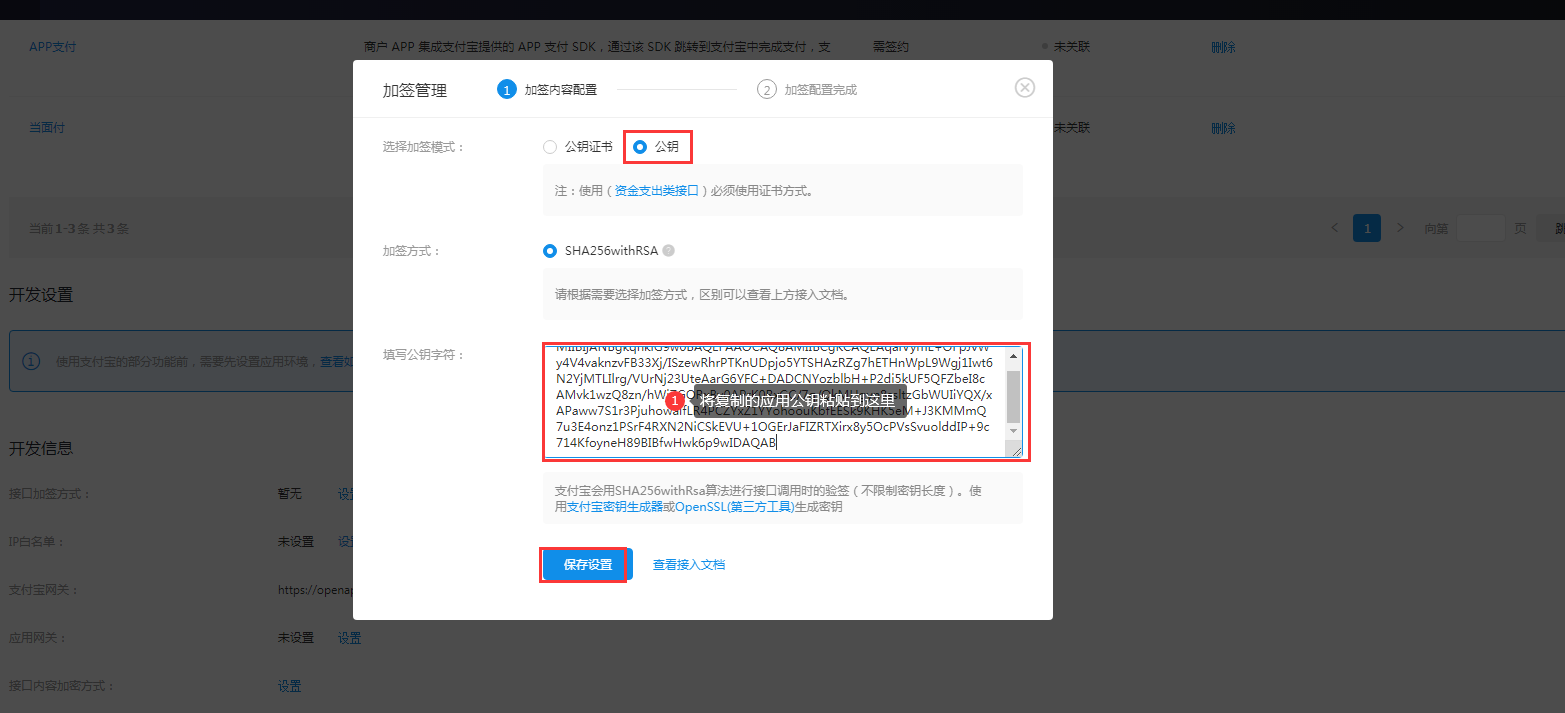Go to the next page with the pagination arrow
Screen dimensions: 1565x713
1400,228
